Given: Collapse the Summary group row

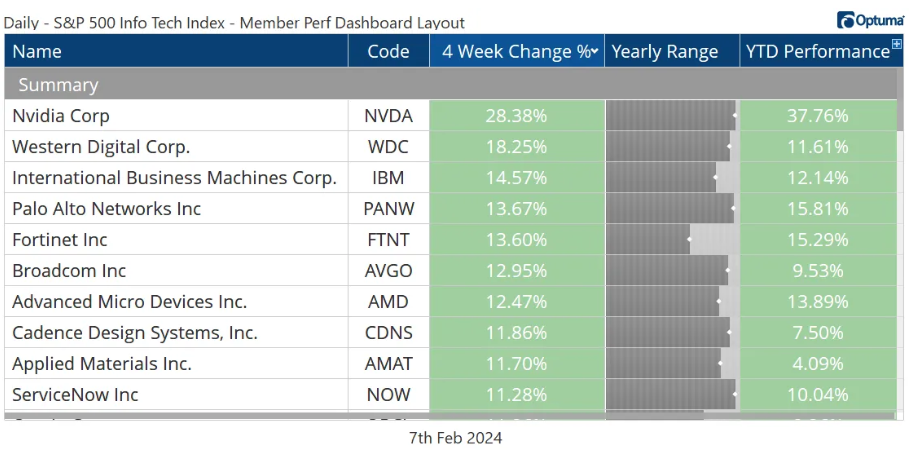Looking at the screenshot, I should pos(58,85).
